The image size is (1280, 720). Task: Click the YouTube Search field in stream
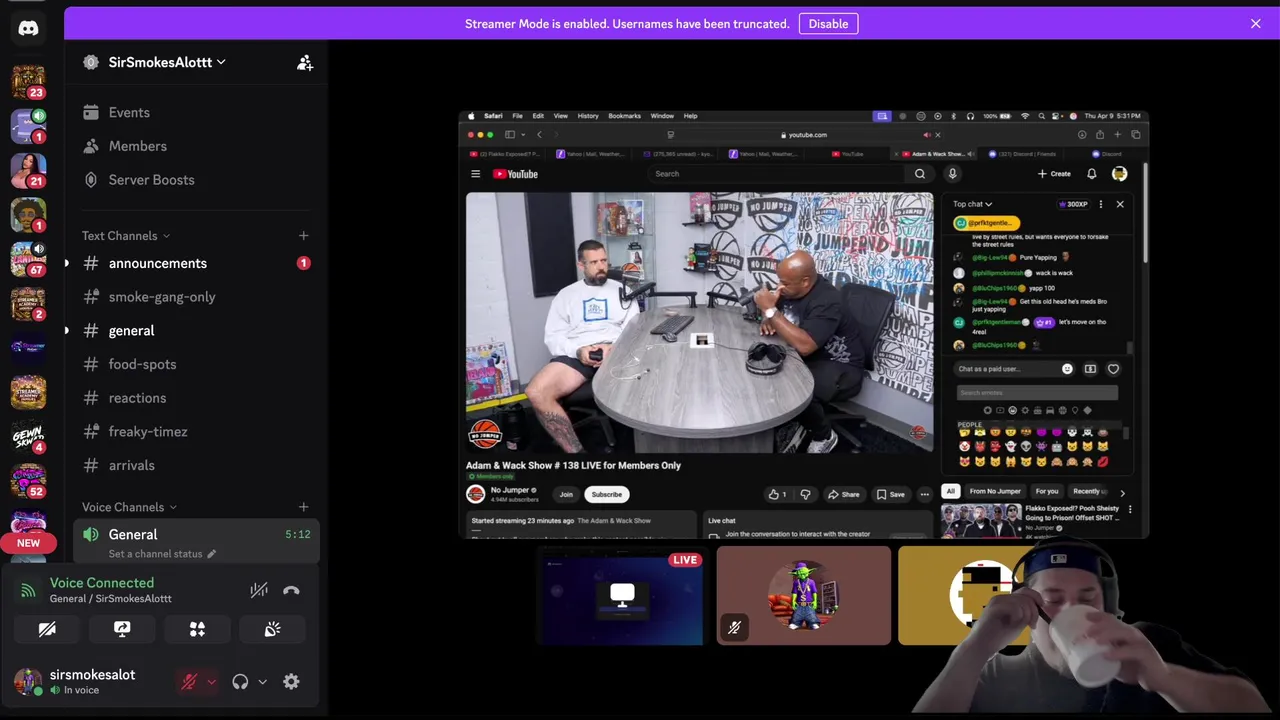point(778,174)
